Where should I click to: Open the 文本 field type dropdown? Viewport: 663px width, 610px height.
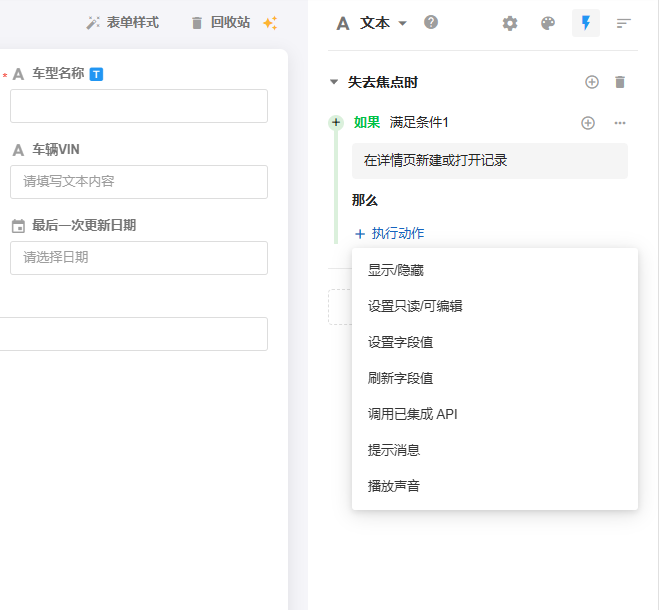click(372, 23)
